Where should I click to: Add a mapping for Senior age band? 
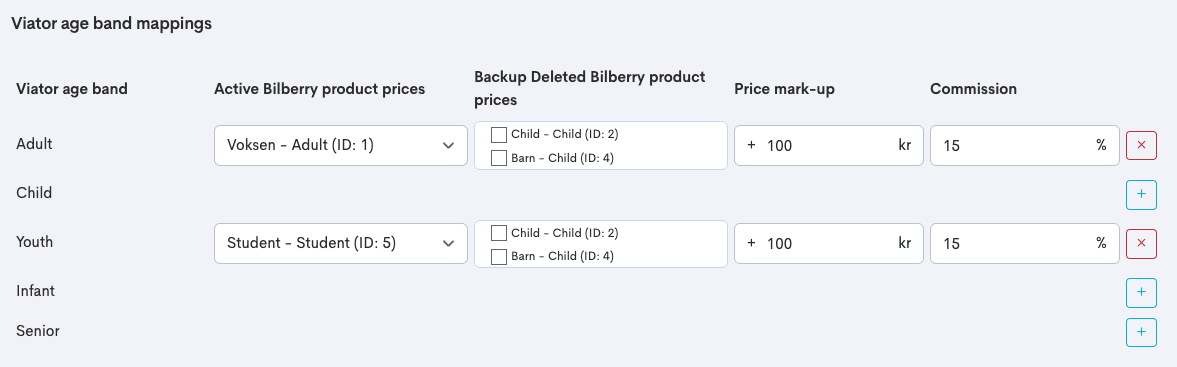tap(1141, 332)
